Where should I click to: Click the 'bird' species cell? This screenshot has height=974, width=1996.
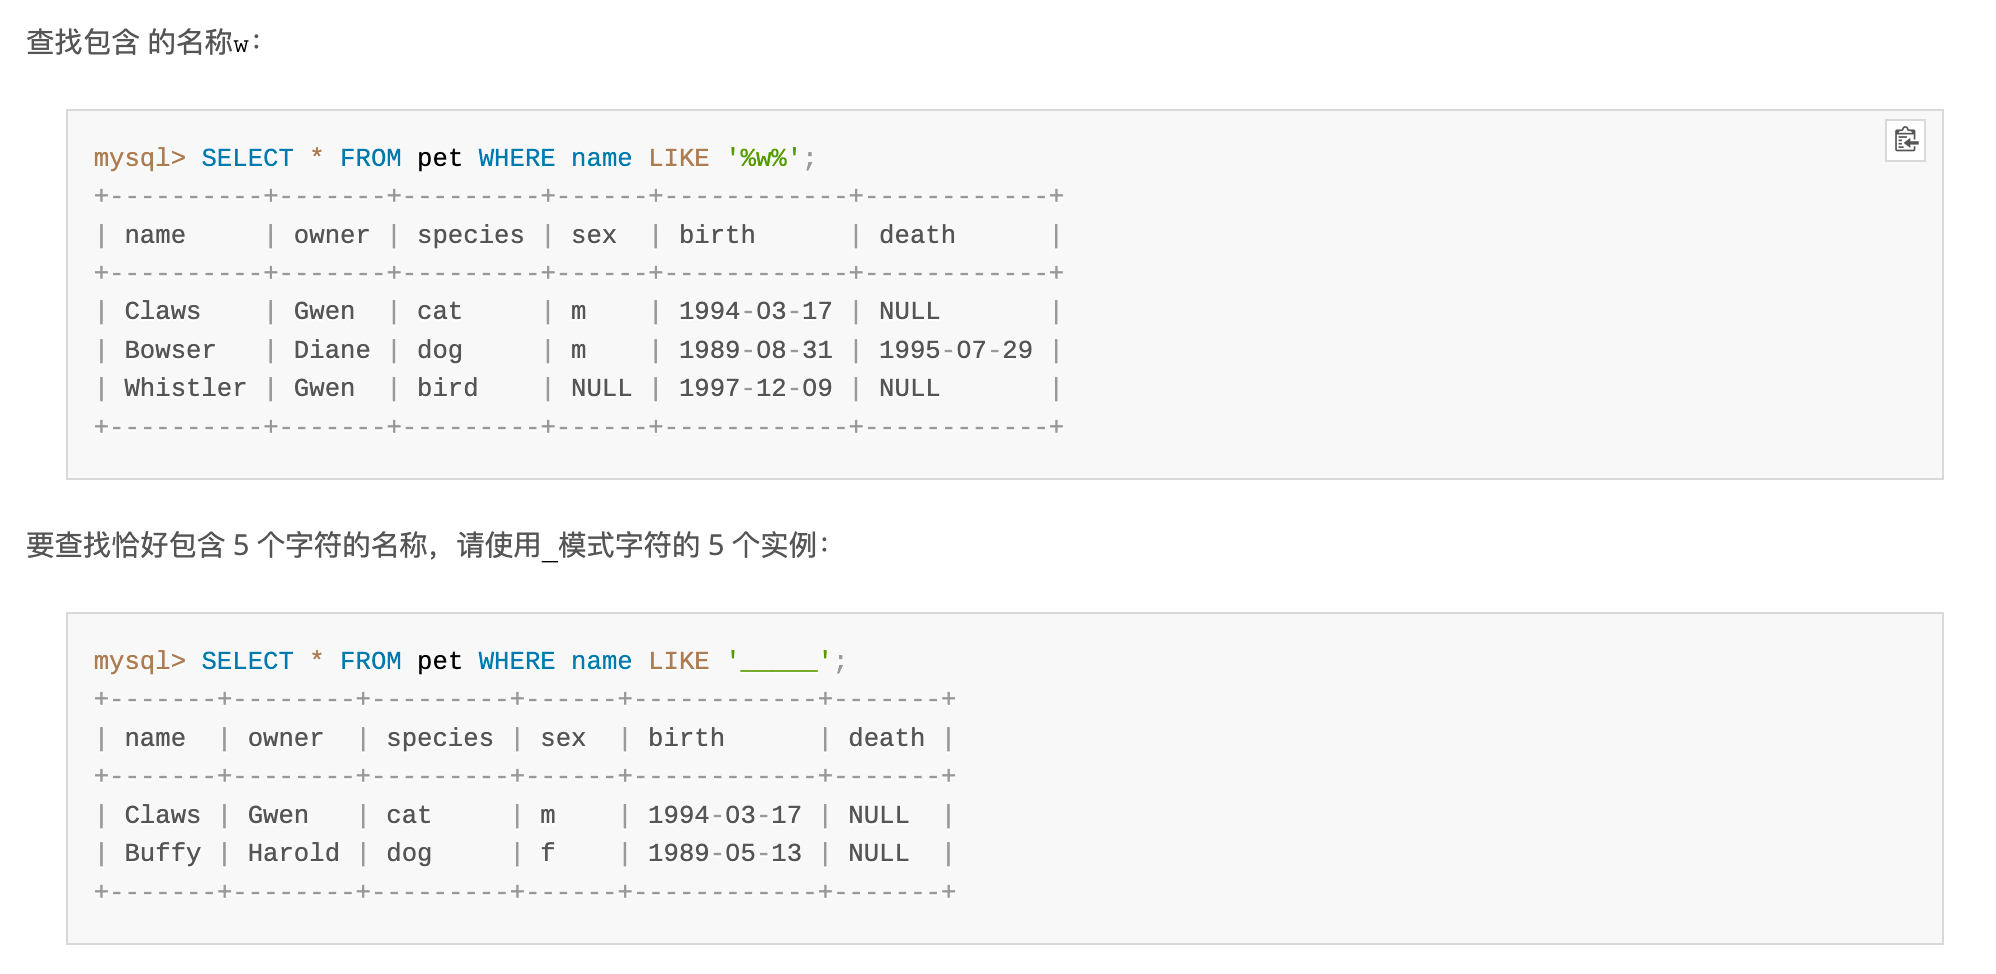click(x=447, y=388)
